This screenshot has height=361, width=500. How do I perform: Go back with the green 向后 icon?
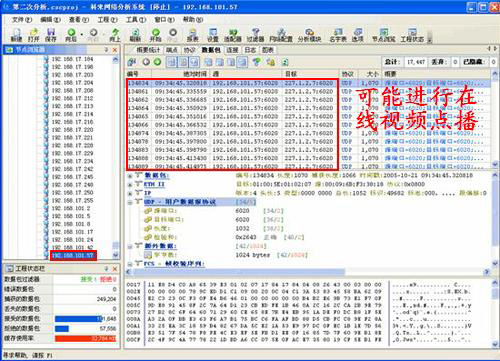pos(71,35)
